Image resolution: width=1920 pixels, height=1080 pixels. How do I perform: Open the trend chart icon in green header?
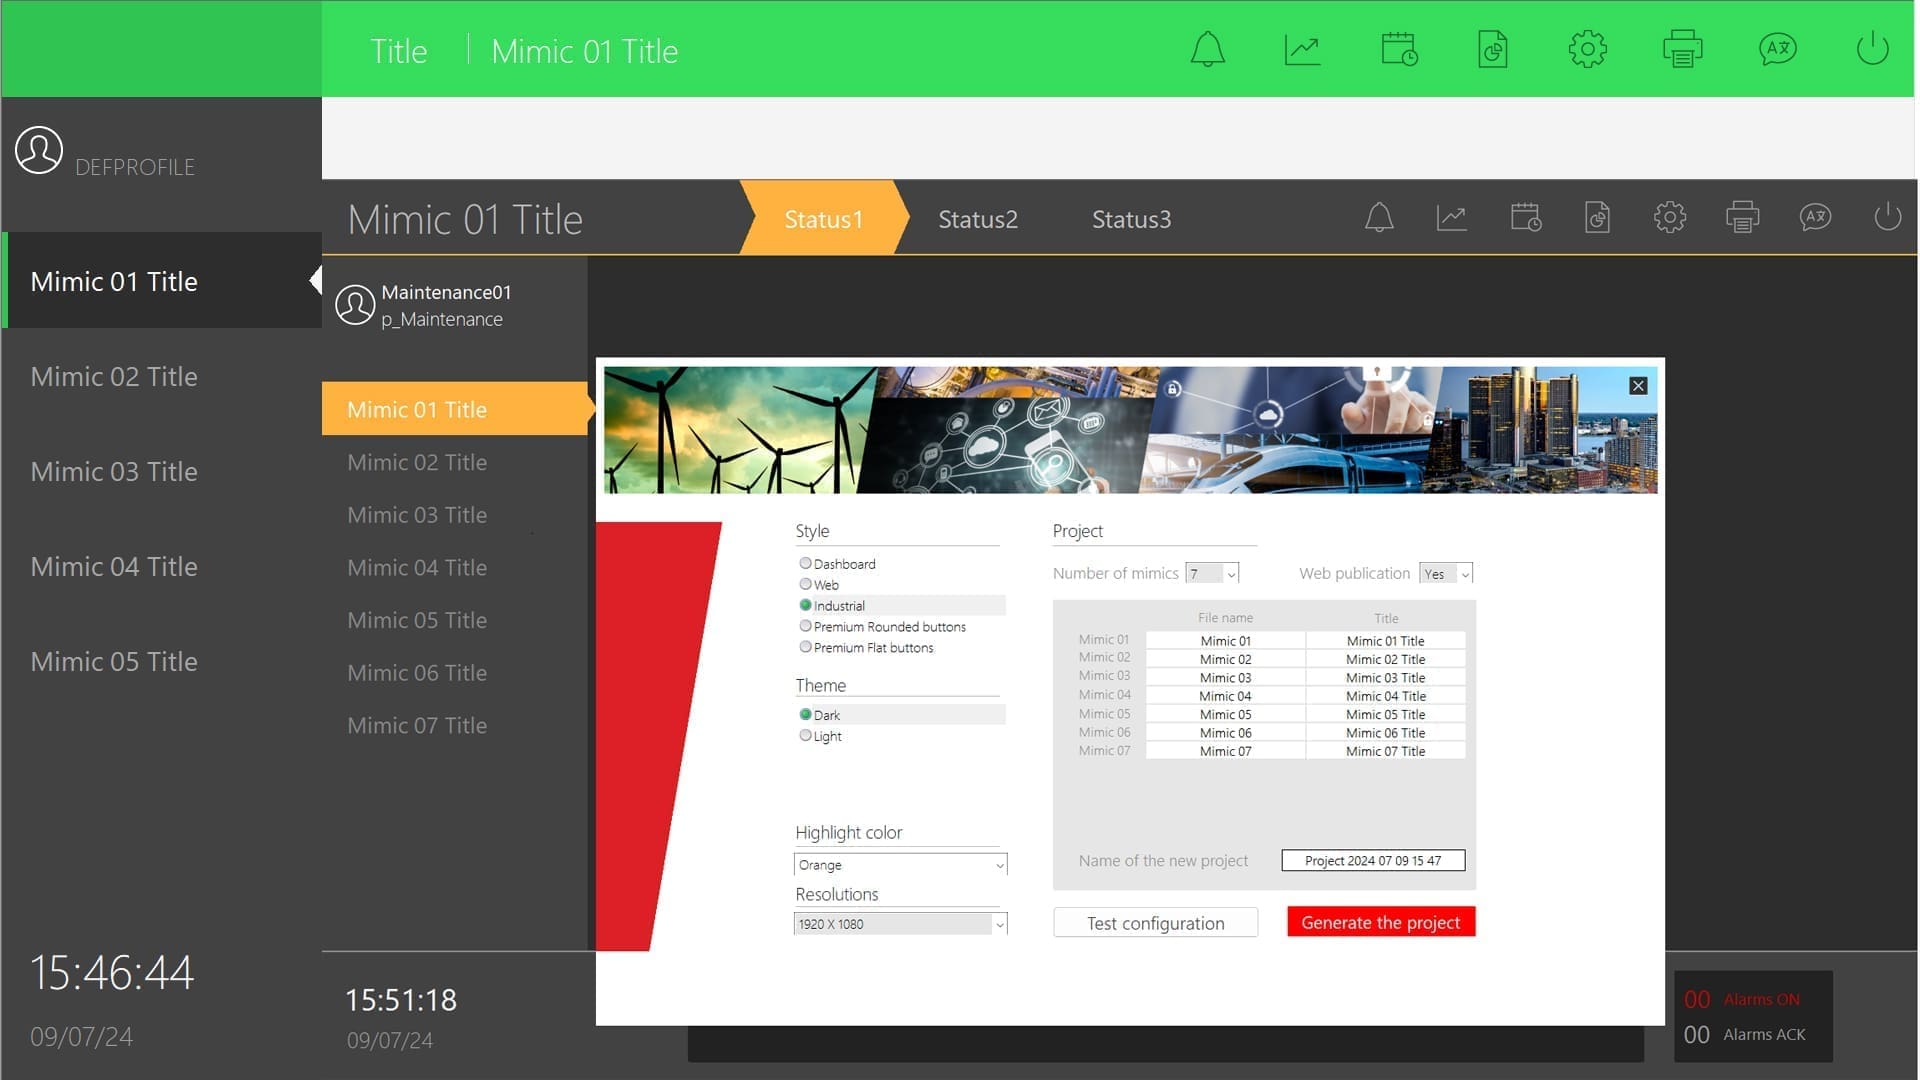[x=1301, y=49]
